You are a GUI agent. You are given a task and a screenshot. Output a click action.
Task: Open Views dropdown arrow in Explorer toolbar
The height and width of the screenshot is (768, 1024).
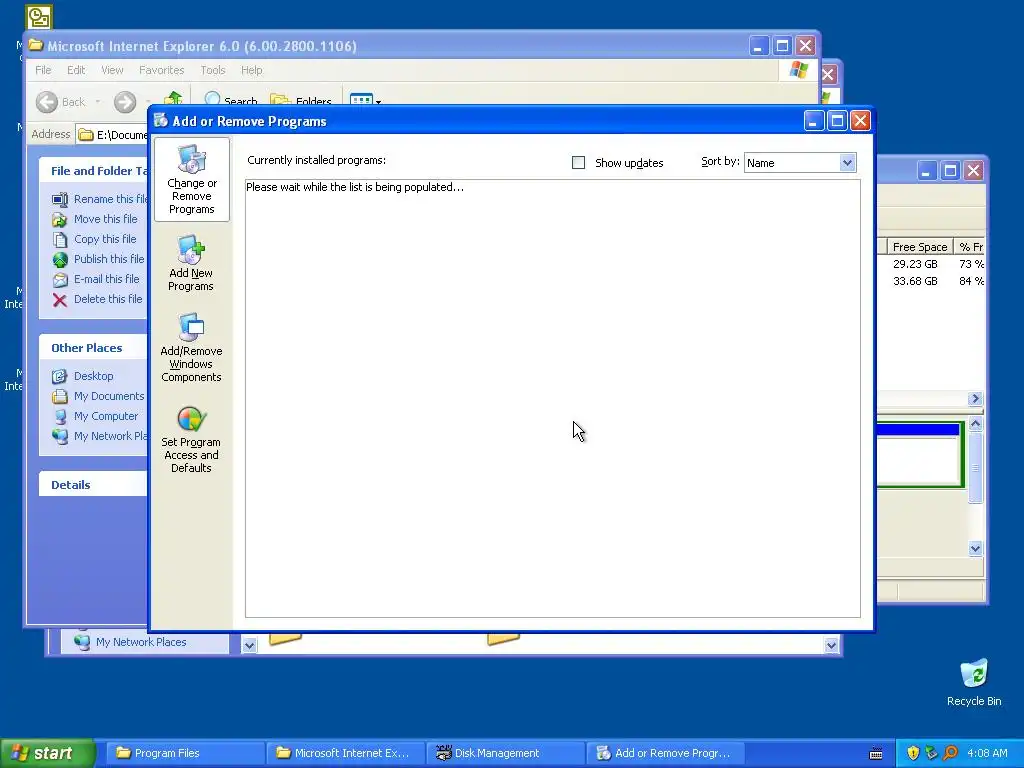[378, 102]
